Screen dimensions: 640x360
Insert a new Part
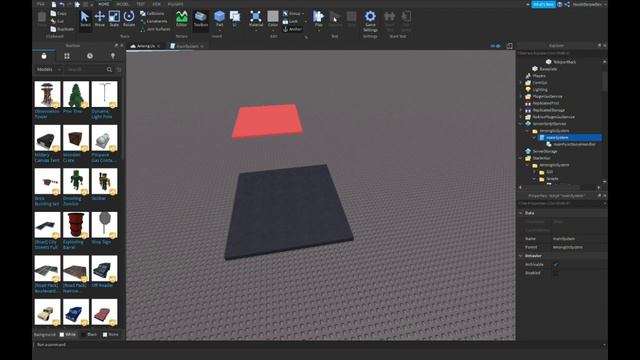click(220, 19)
